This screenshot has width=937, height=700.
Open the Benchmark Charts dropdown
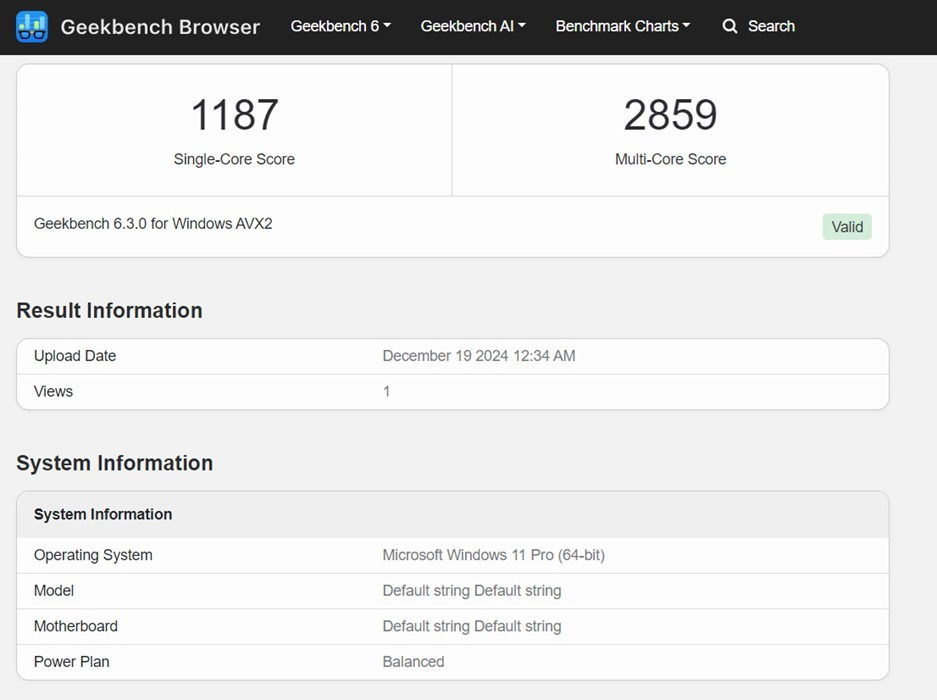pyautogui.click(x=622, y=26)
